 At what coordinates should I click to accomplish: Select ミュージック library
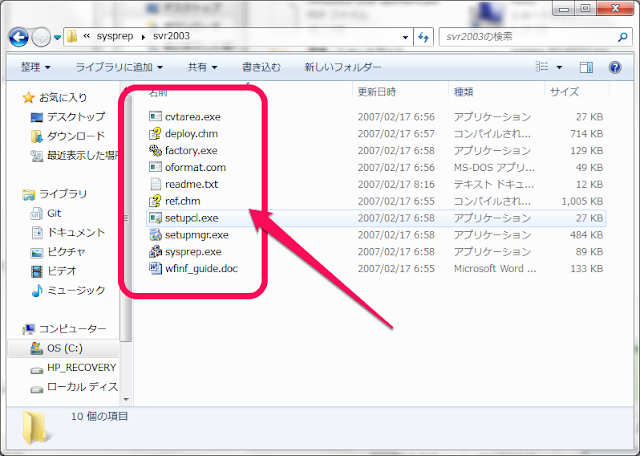(x=76, y=290)
